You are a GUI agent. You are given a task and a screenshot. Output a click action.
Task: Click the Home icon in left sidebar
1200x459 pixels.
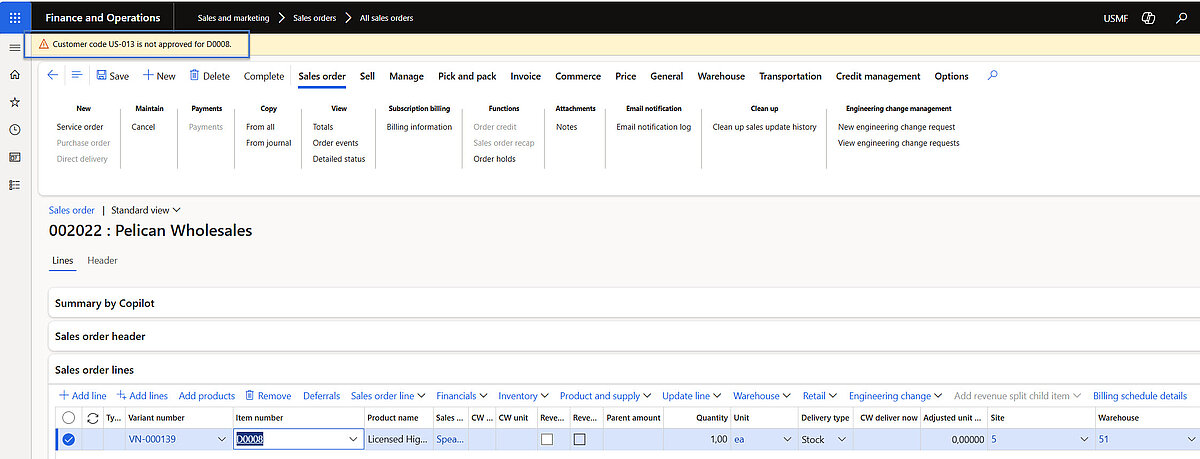(x=14, y=74)
